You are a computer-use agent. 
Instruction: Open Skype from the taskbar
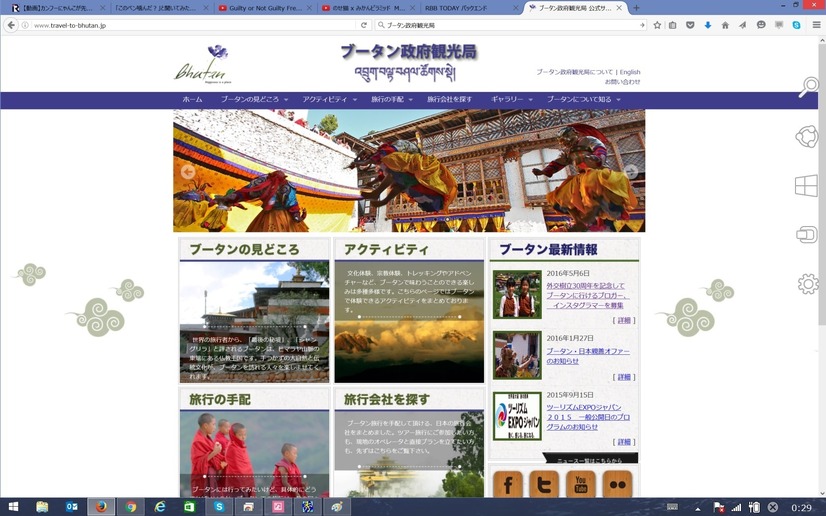pyautogui.click(x=219, y=507)
